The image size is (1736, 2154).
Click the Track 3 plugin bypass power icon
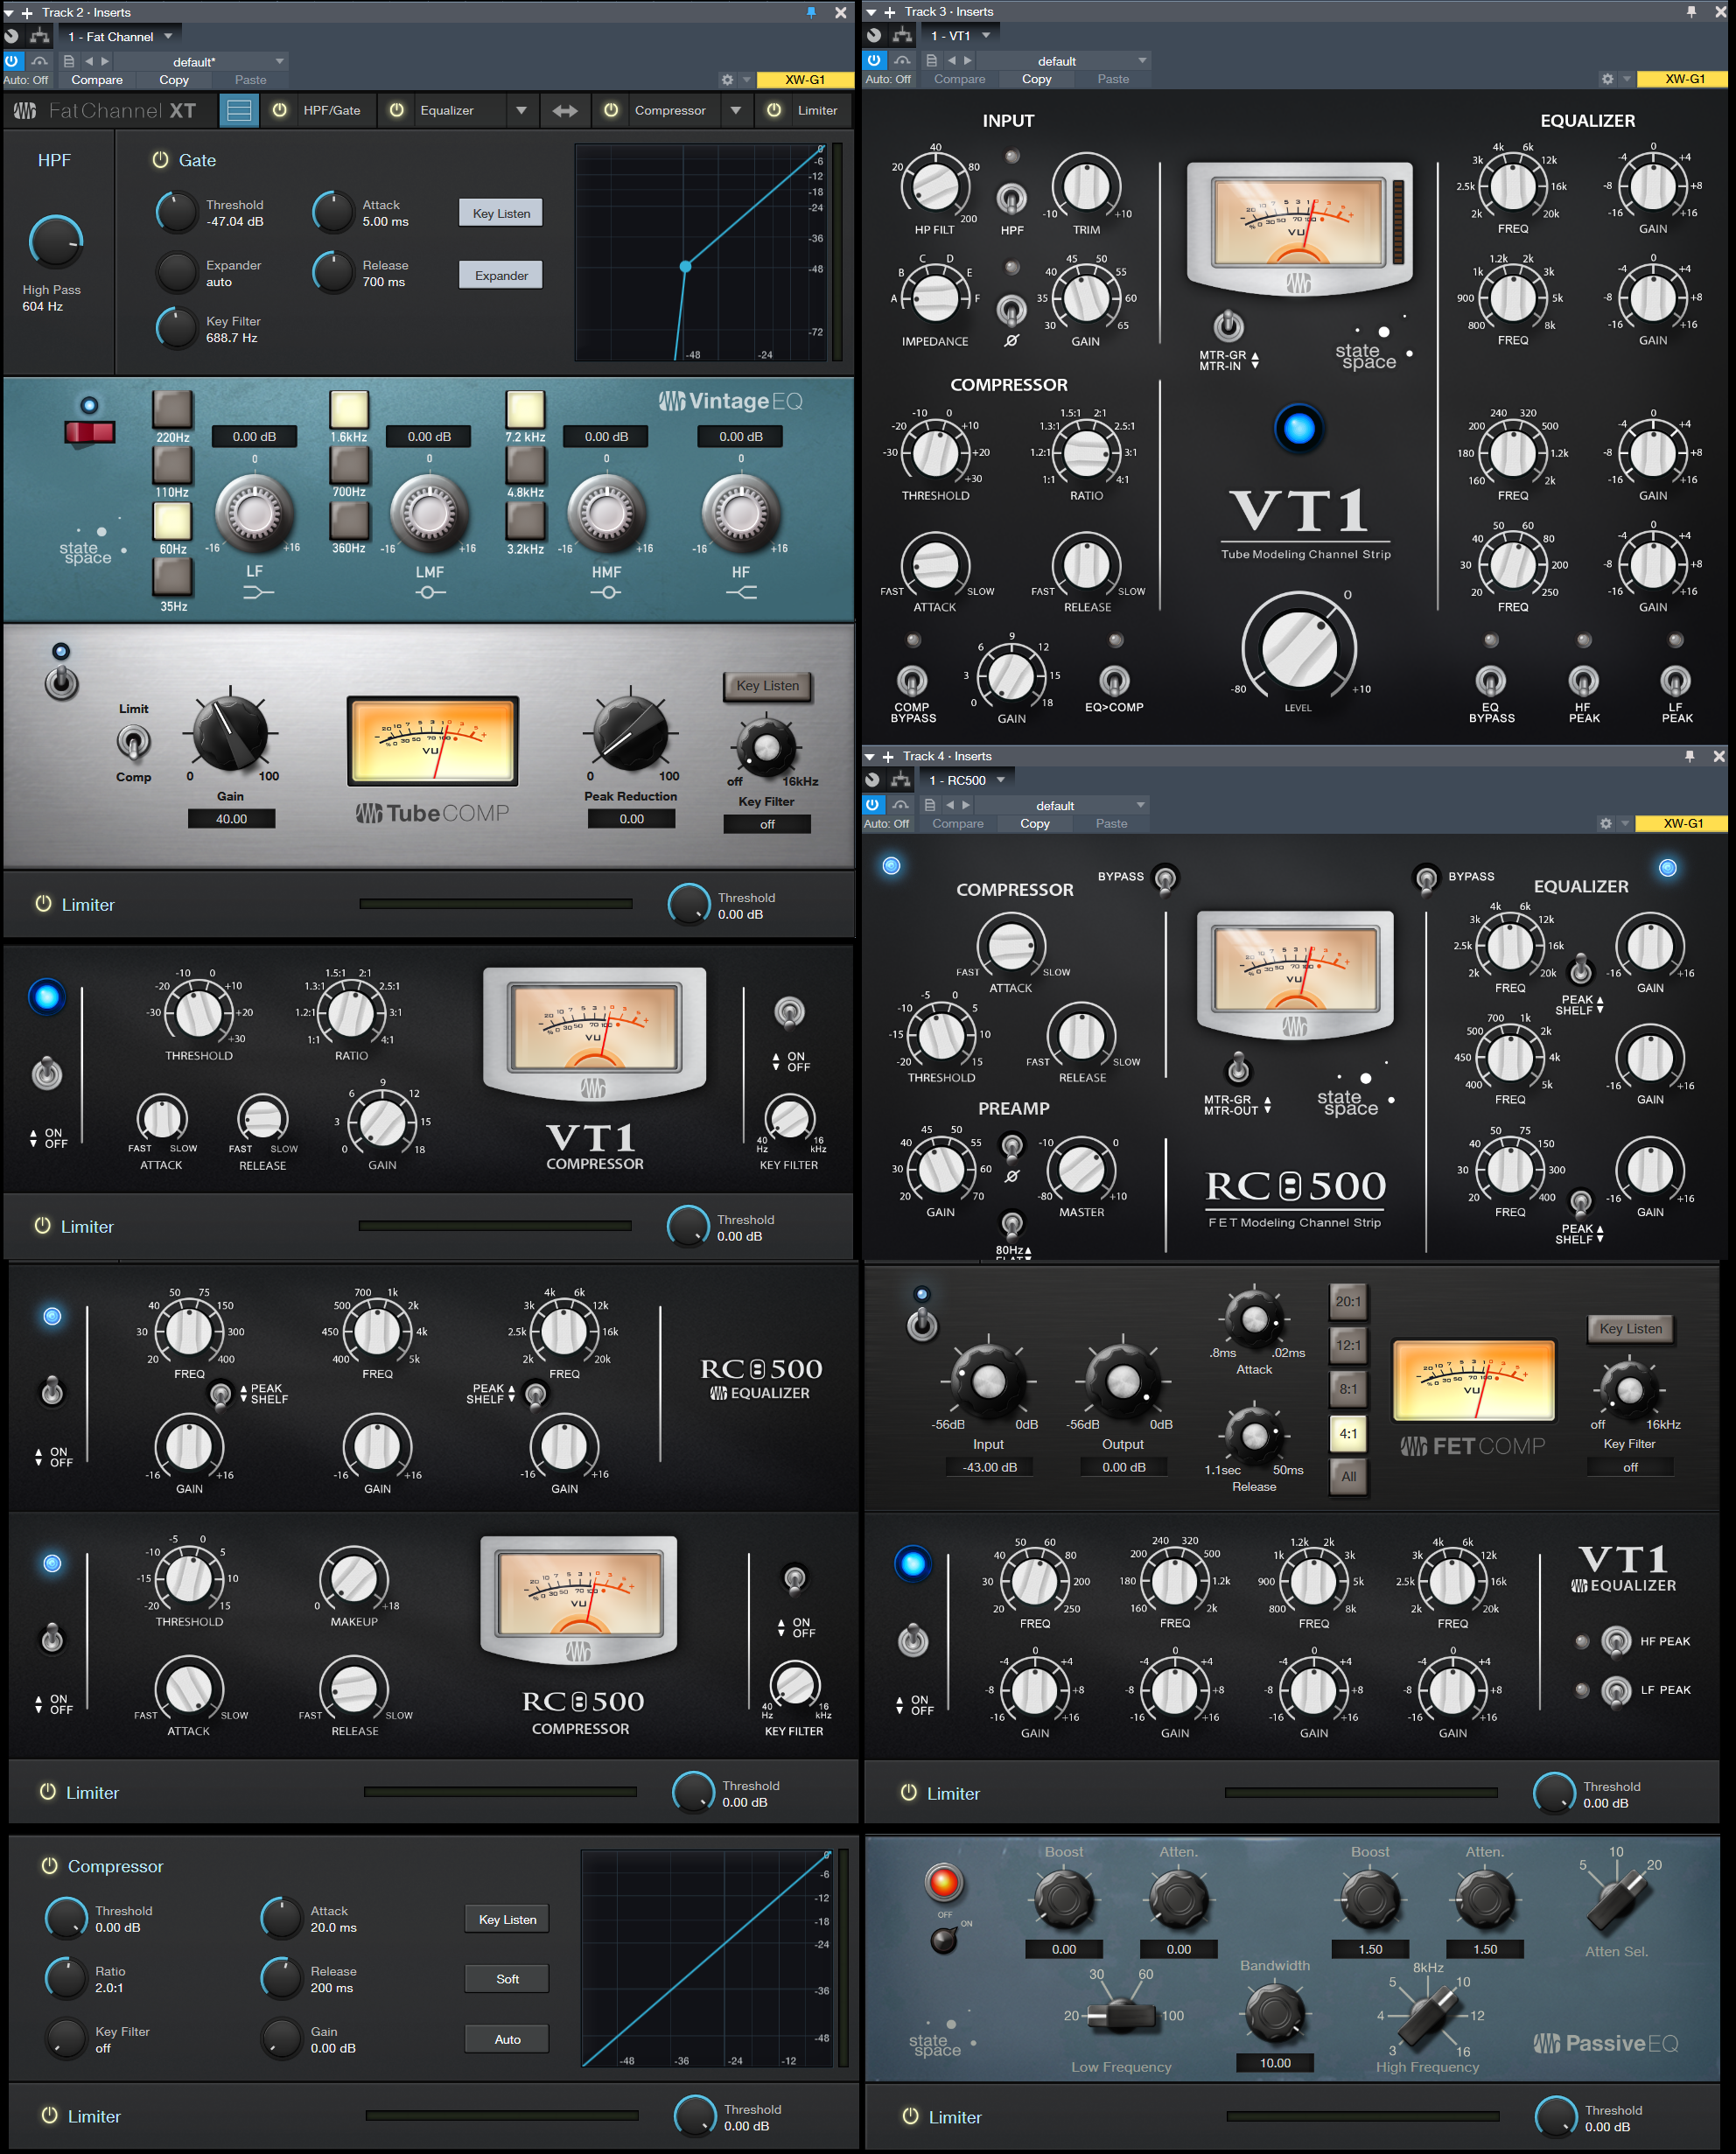tap(875, 60)
